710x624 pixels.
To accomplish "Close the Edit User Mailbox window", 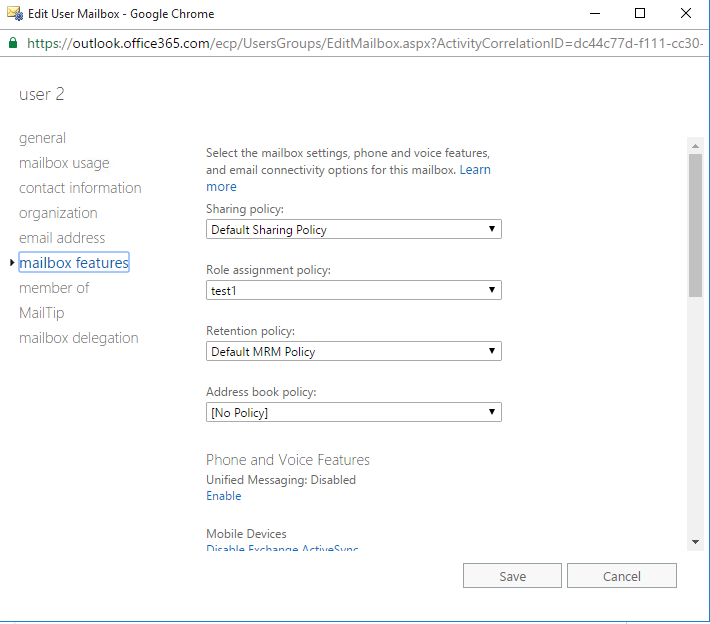I will pyautogui.click(x=686, y=14).
